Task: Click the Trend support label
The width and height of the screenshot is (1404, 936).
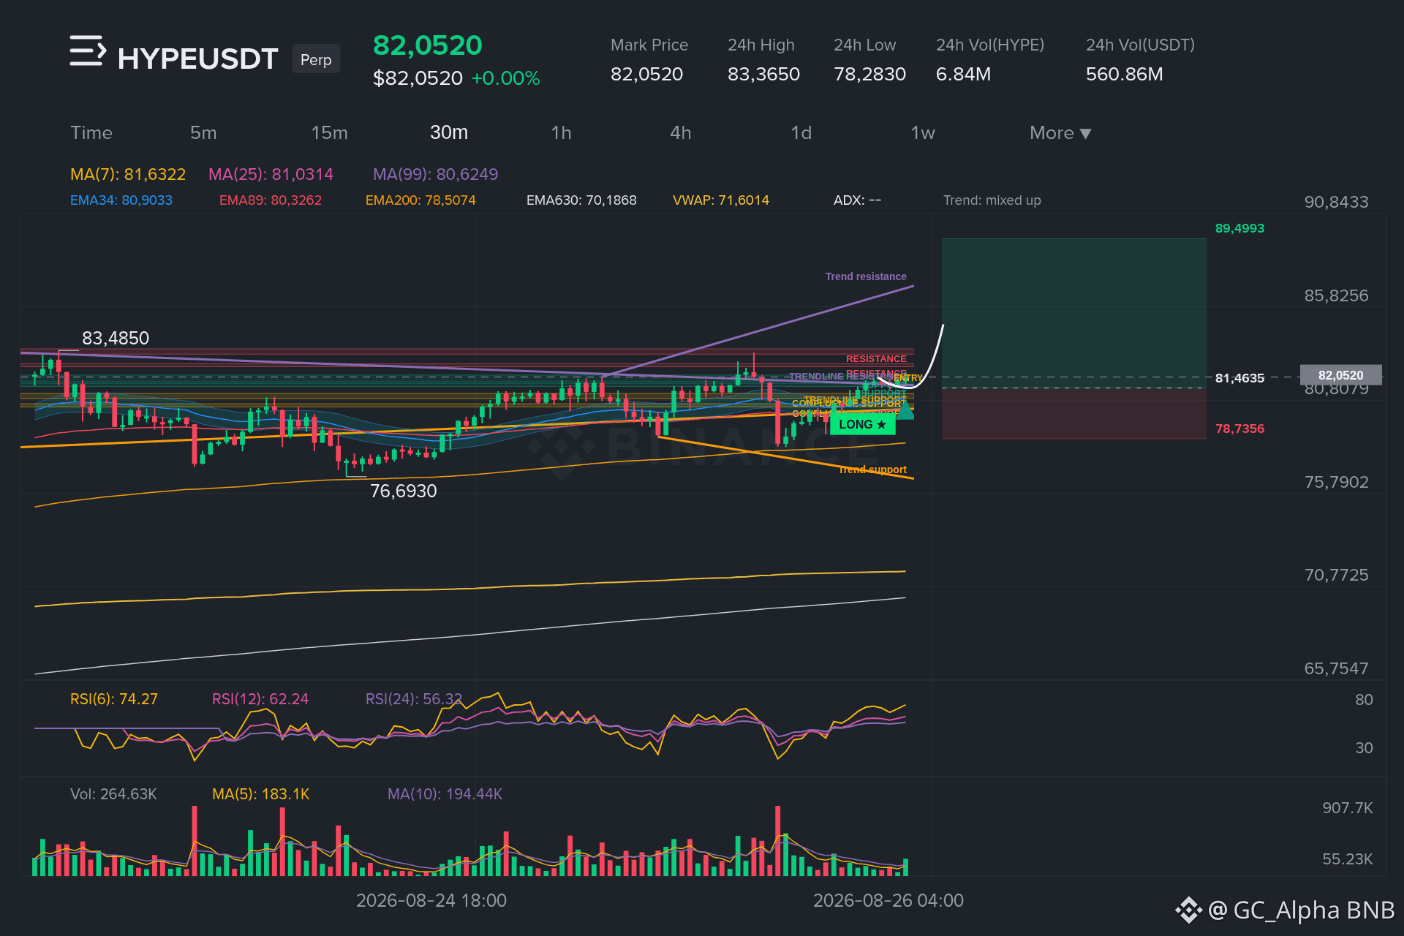Action: pos(872,469)
